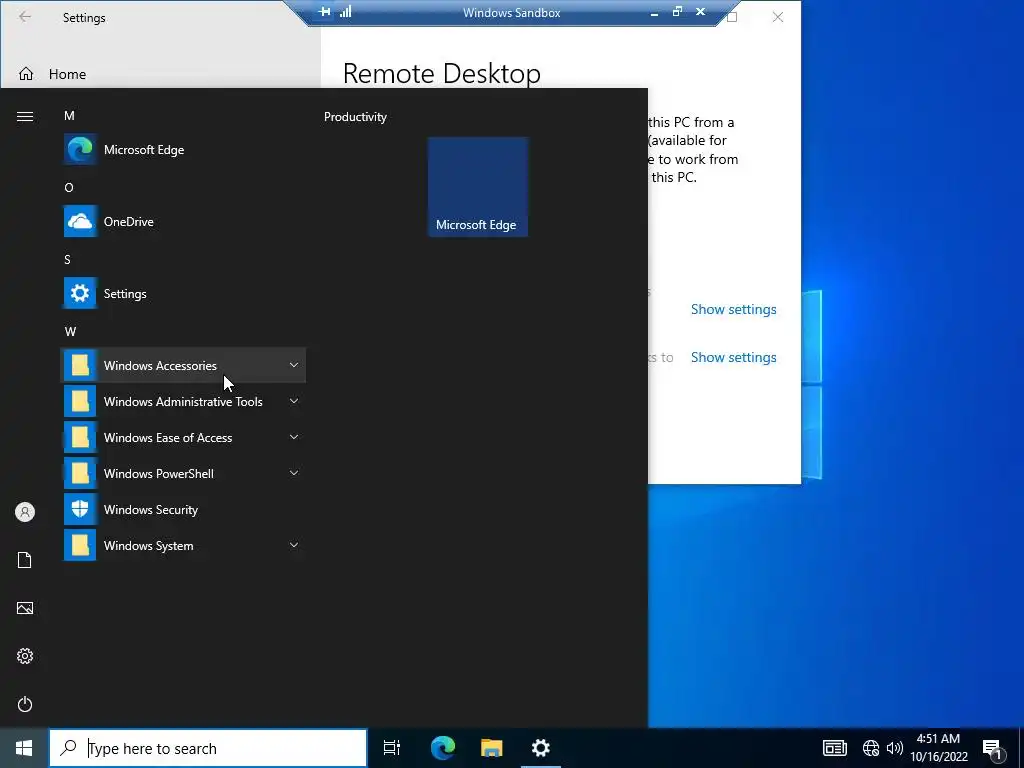Viewport: 1024px width, 768px height.
Task: Click the Windows Start button
Action: [24, 748]
